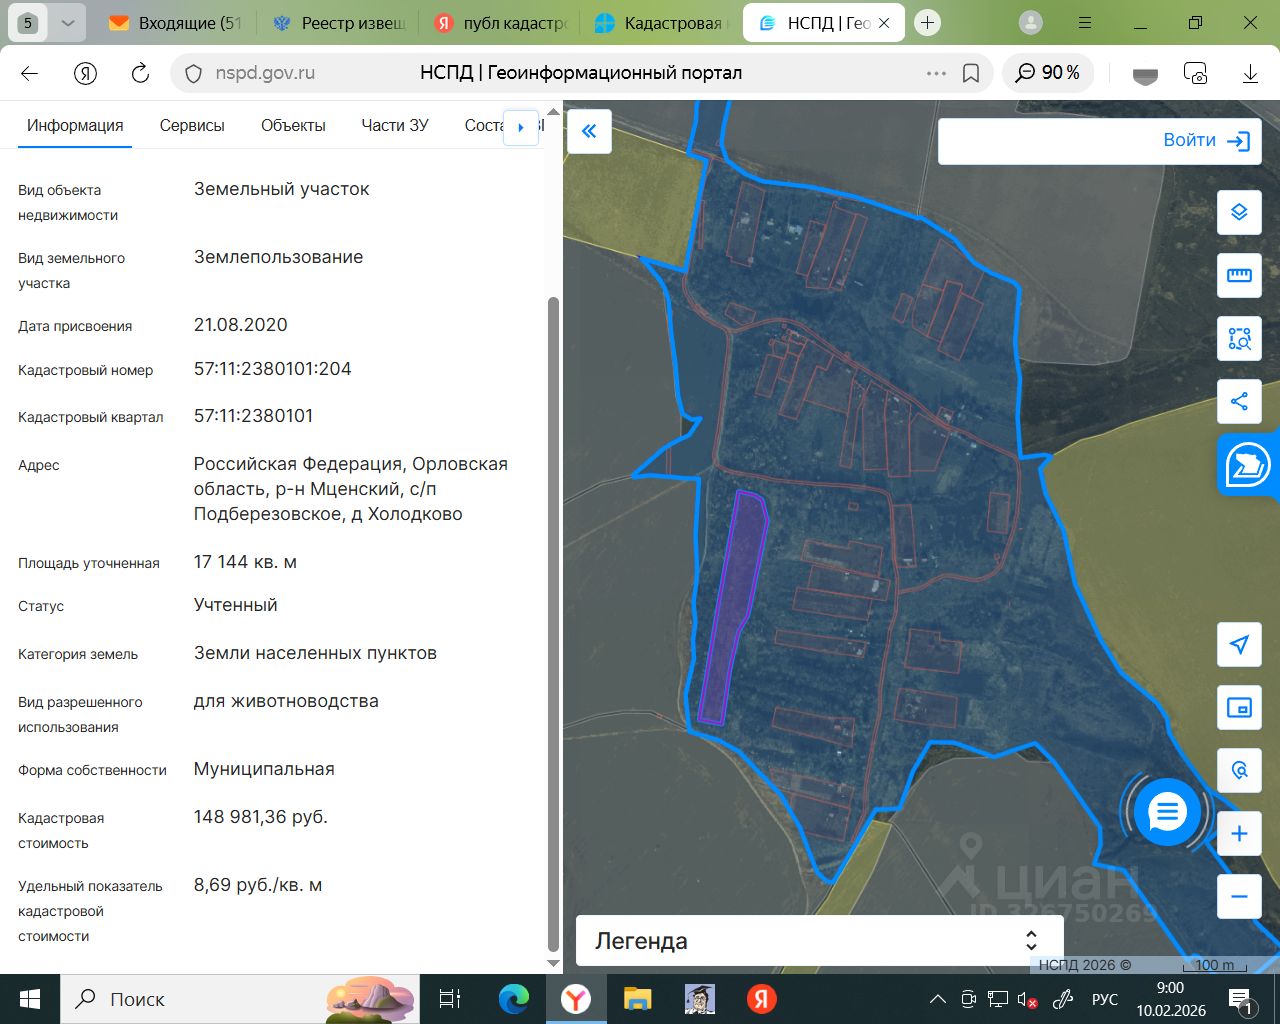Select cadastral quarter 57:11:2380101
The height and width of the screenshot is (1024, 1280).
[254, 416]
